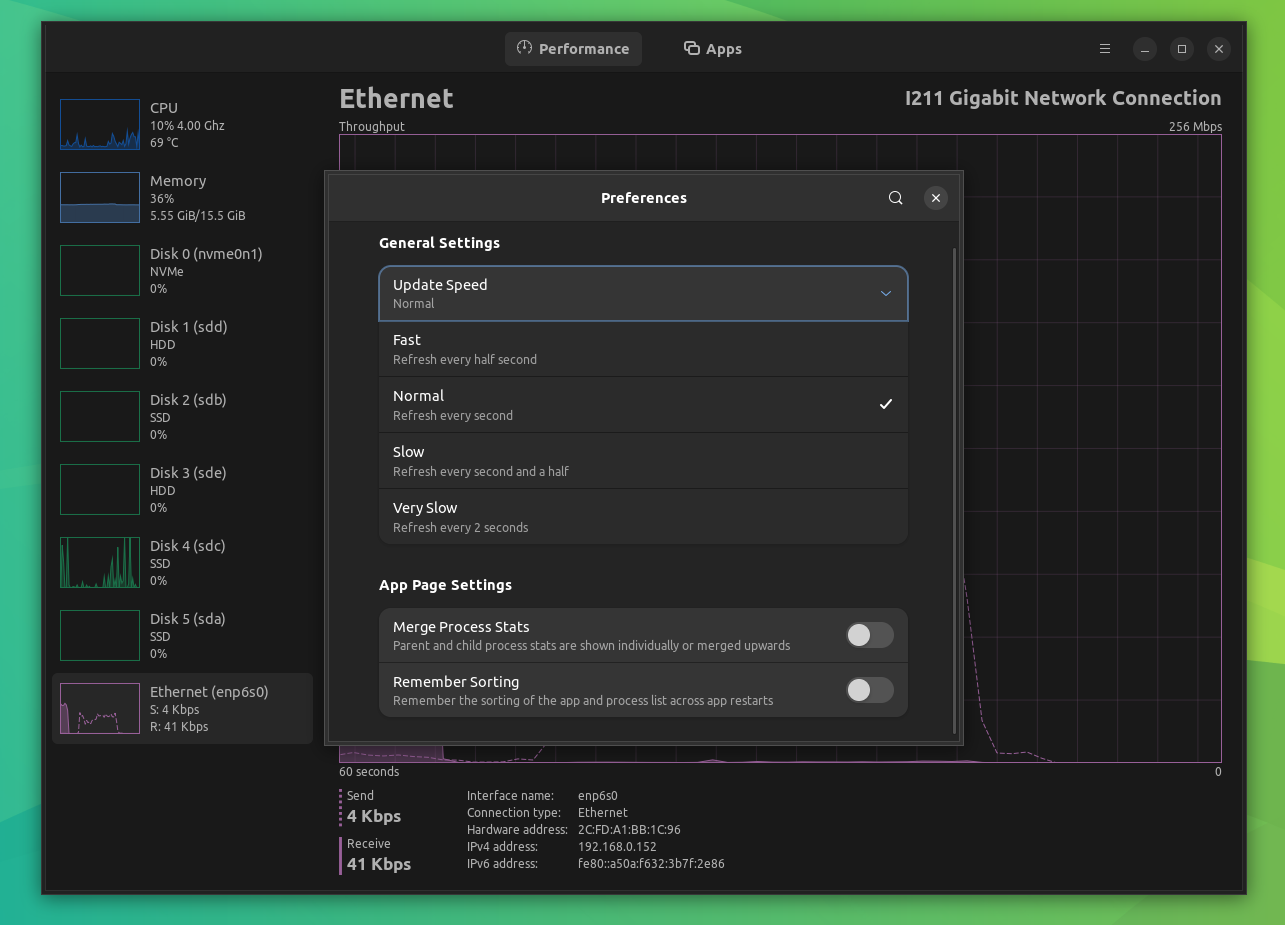Switch to the Performance tab
1285x925 pixels.
573,48
